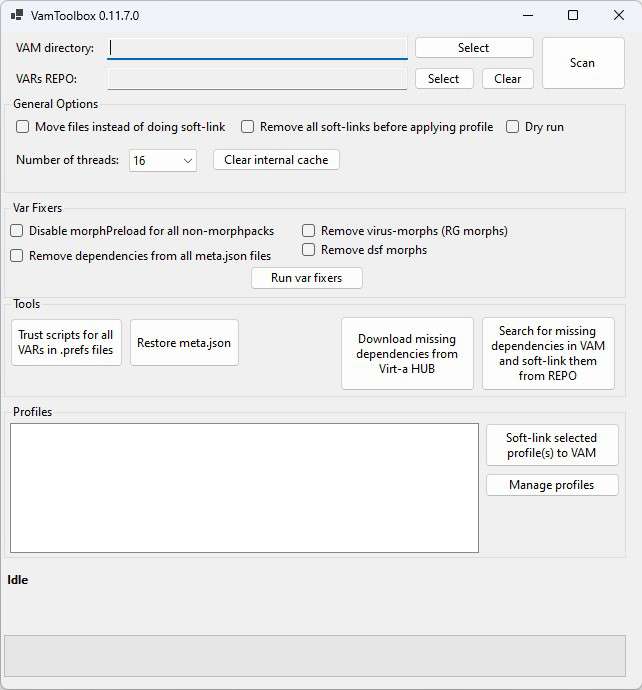
Task: Run var fixers
Action: pos(306,278)
